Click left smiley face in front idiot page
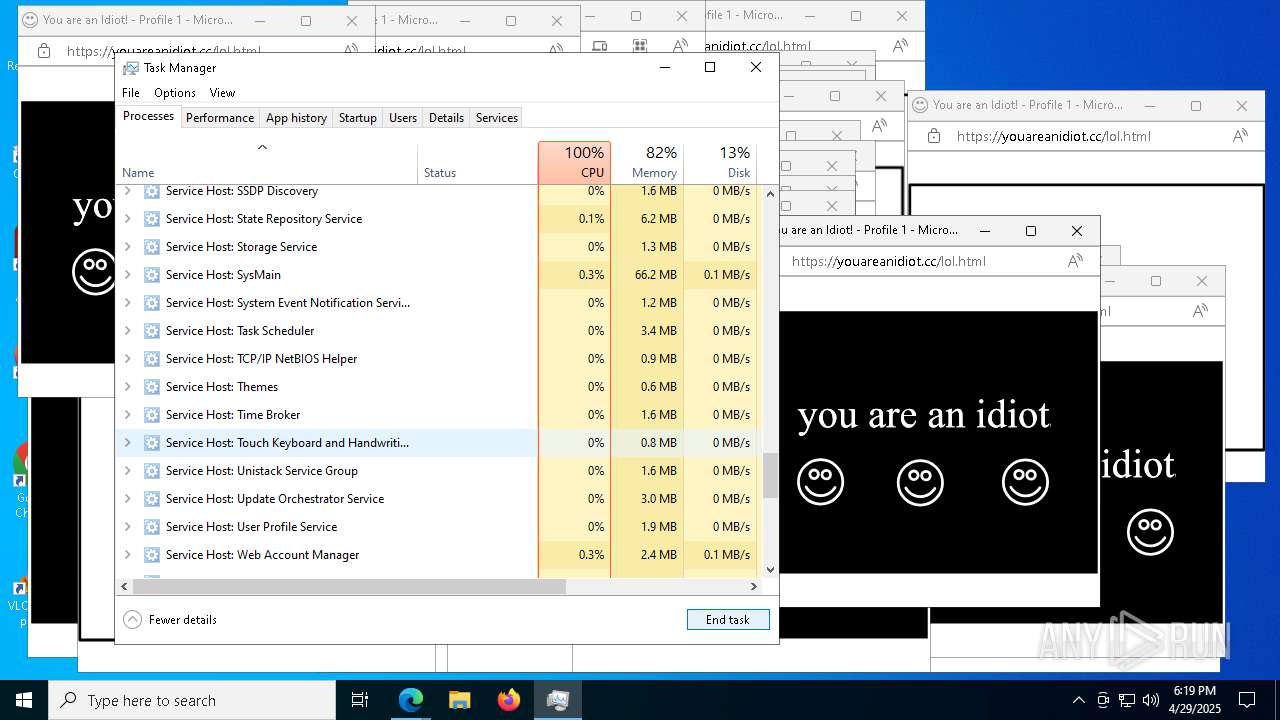The height and width of the screenshot is (720, 1280). click(820, 482)
